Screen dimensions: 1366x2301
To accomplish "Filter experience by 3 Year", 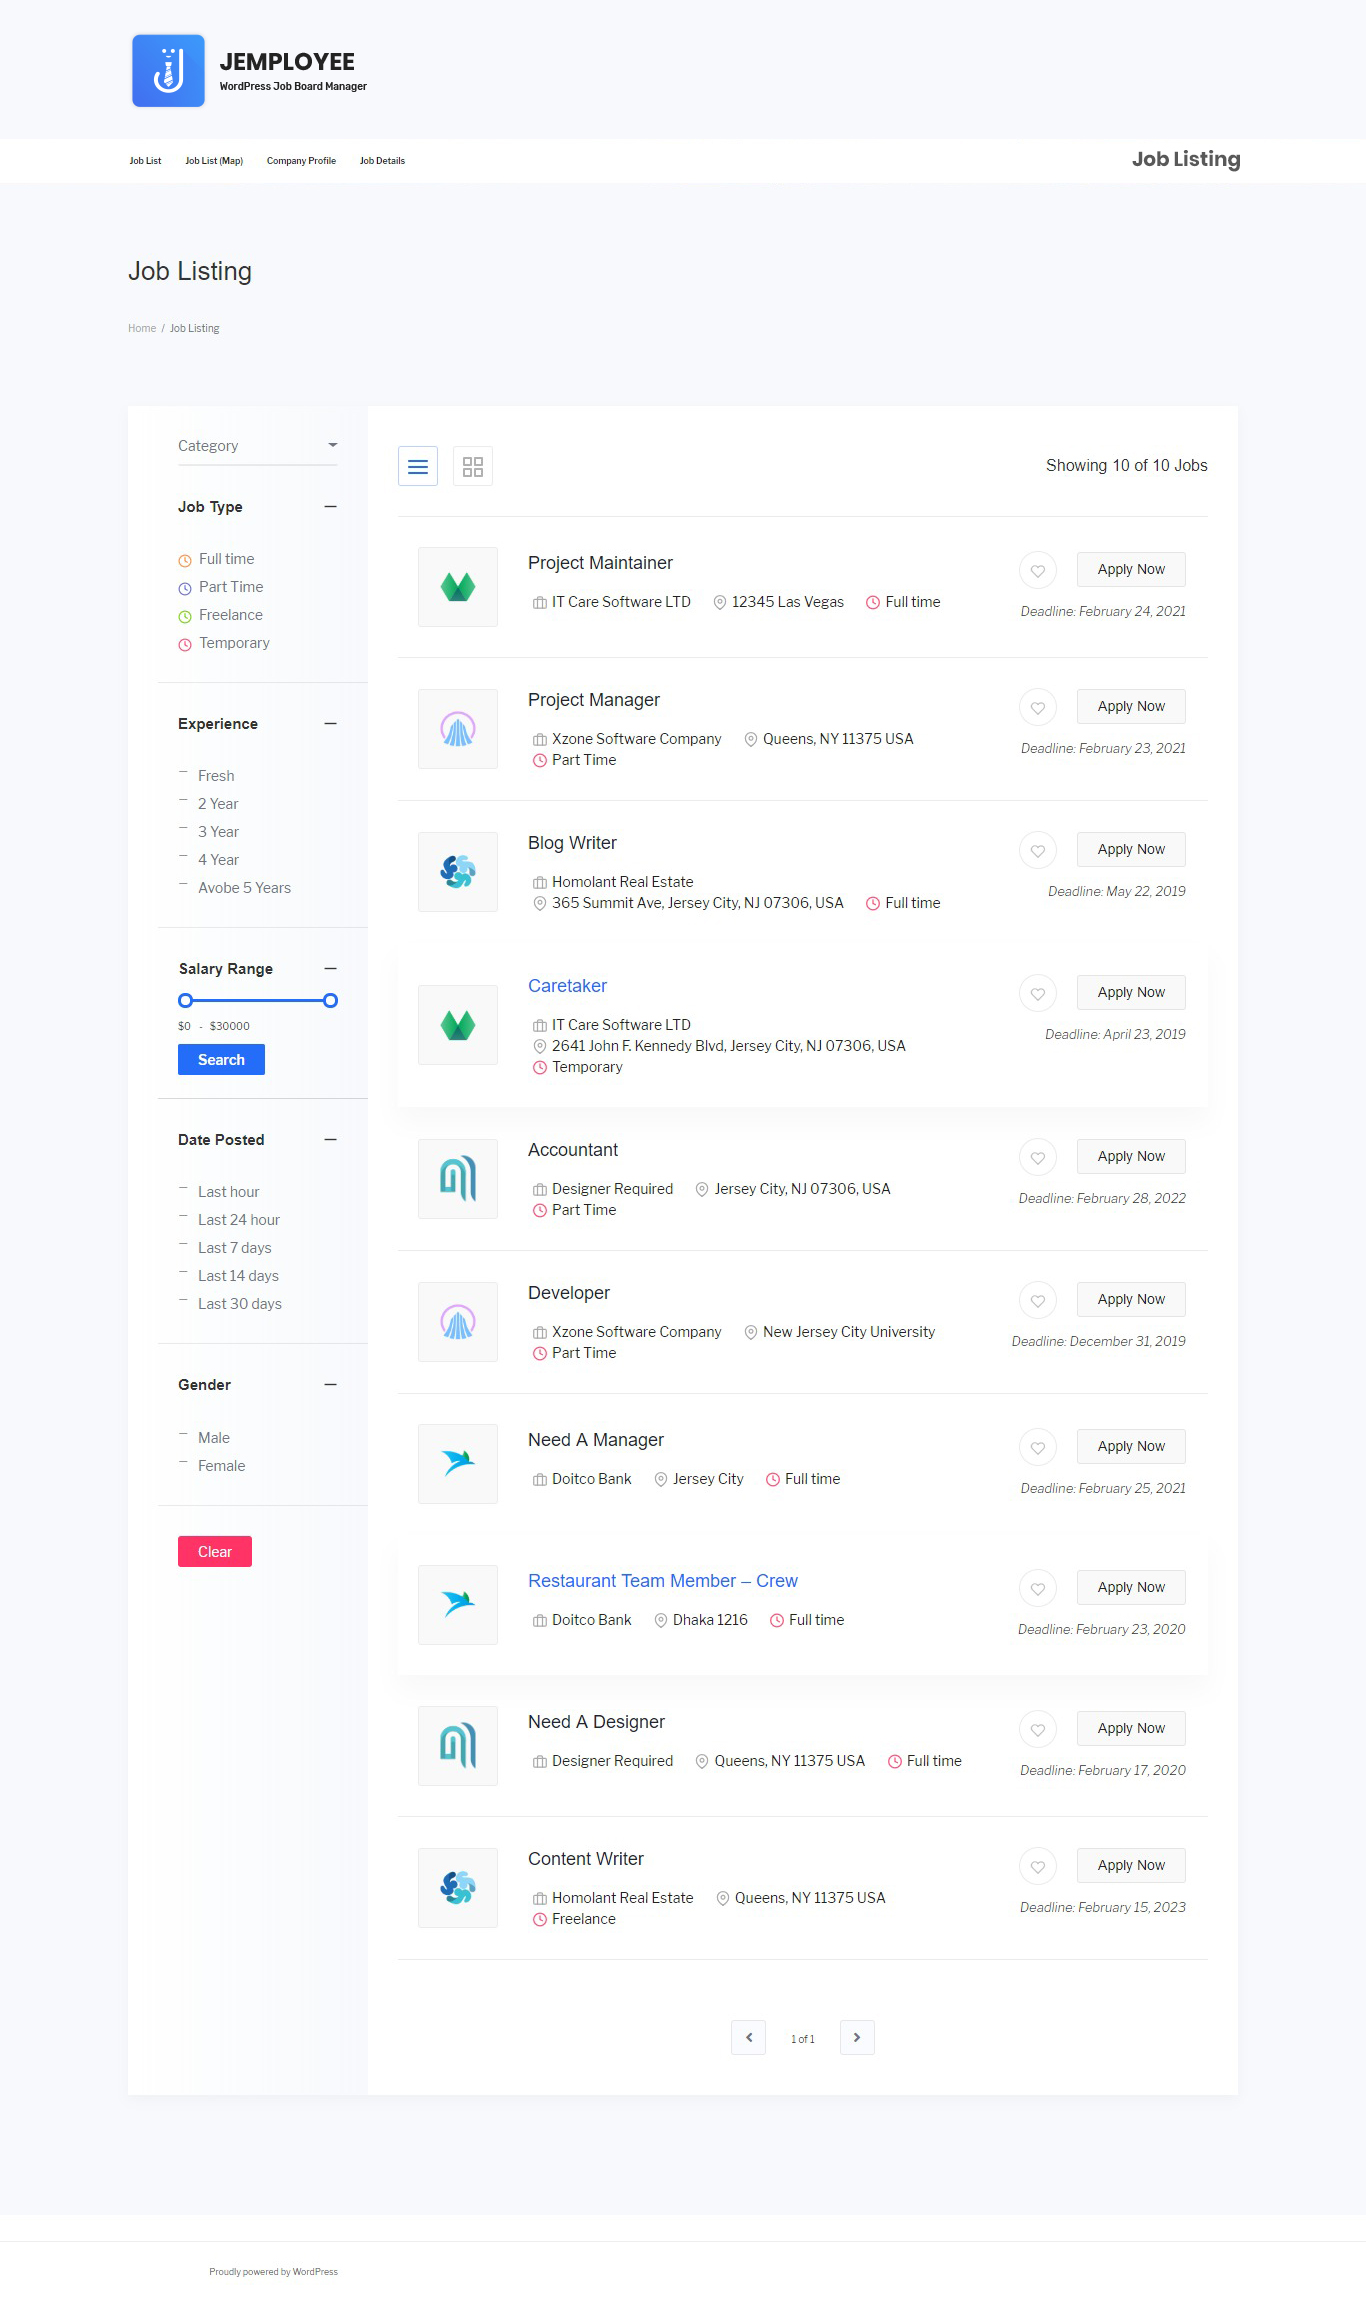I will [218, 832].
